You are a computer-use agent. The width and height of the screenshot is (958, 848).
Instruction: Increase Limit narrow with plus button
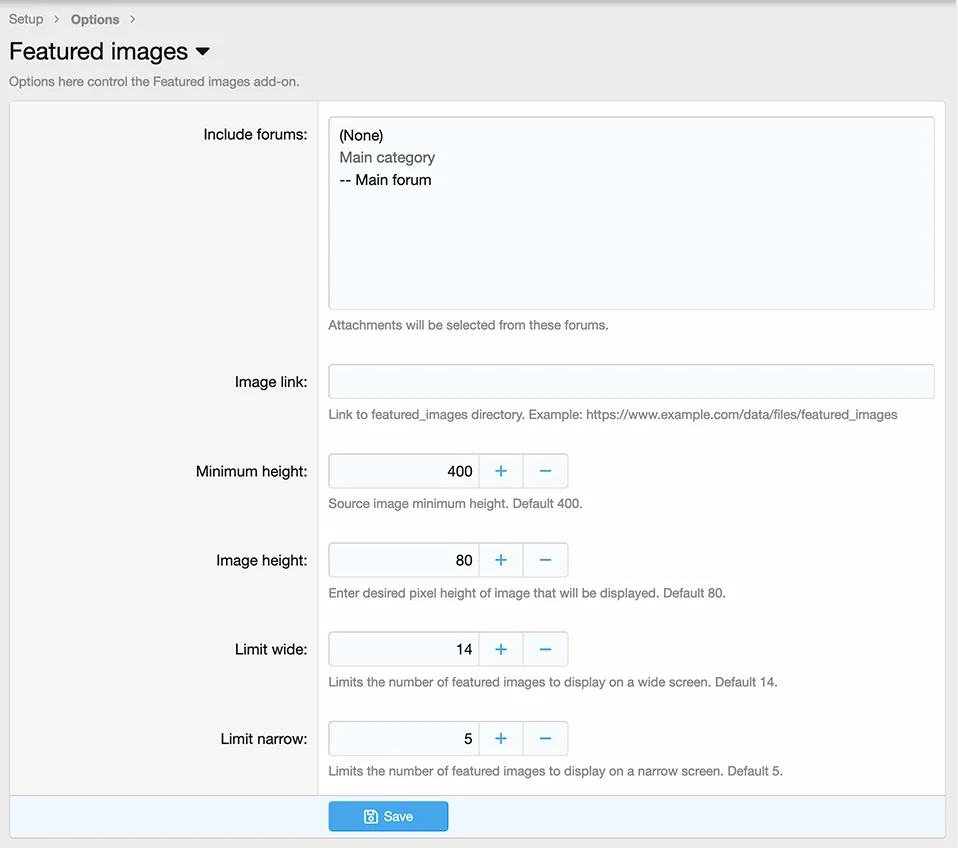point(501,739)
